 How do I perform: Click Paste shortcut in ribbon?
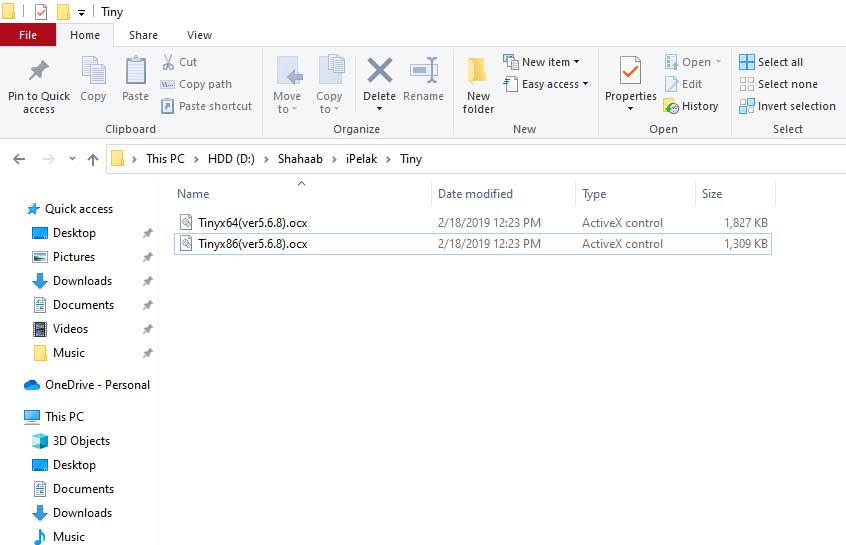point(207,106)
